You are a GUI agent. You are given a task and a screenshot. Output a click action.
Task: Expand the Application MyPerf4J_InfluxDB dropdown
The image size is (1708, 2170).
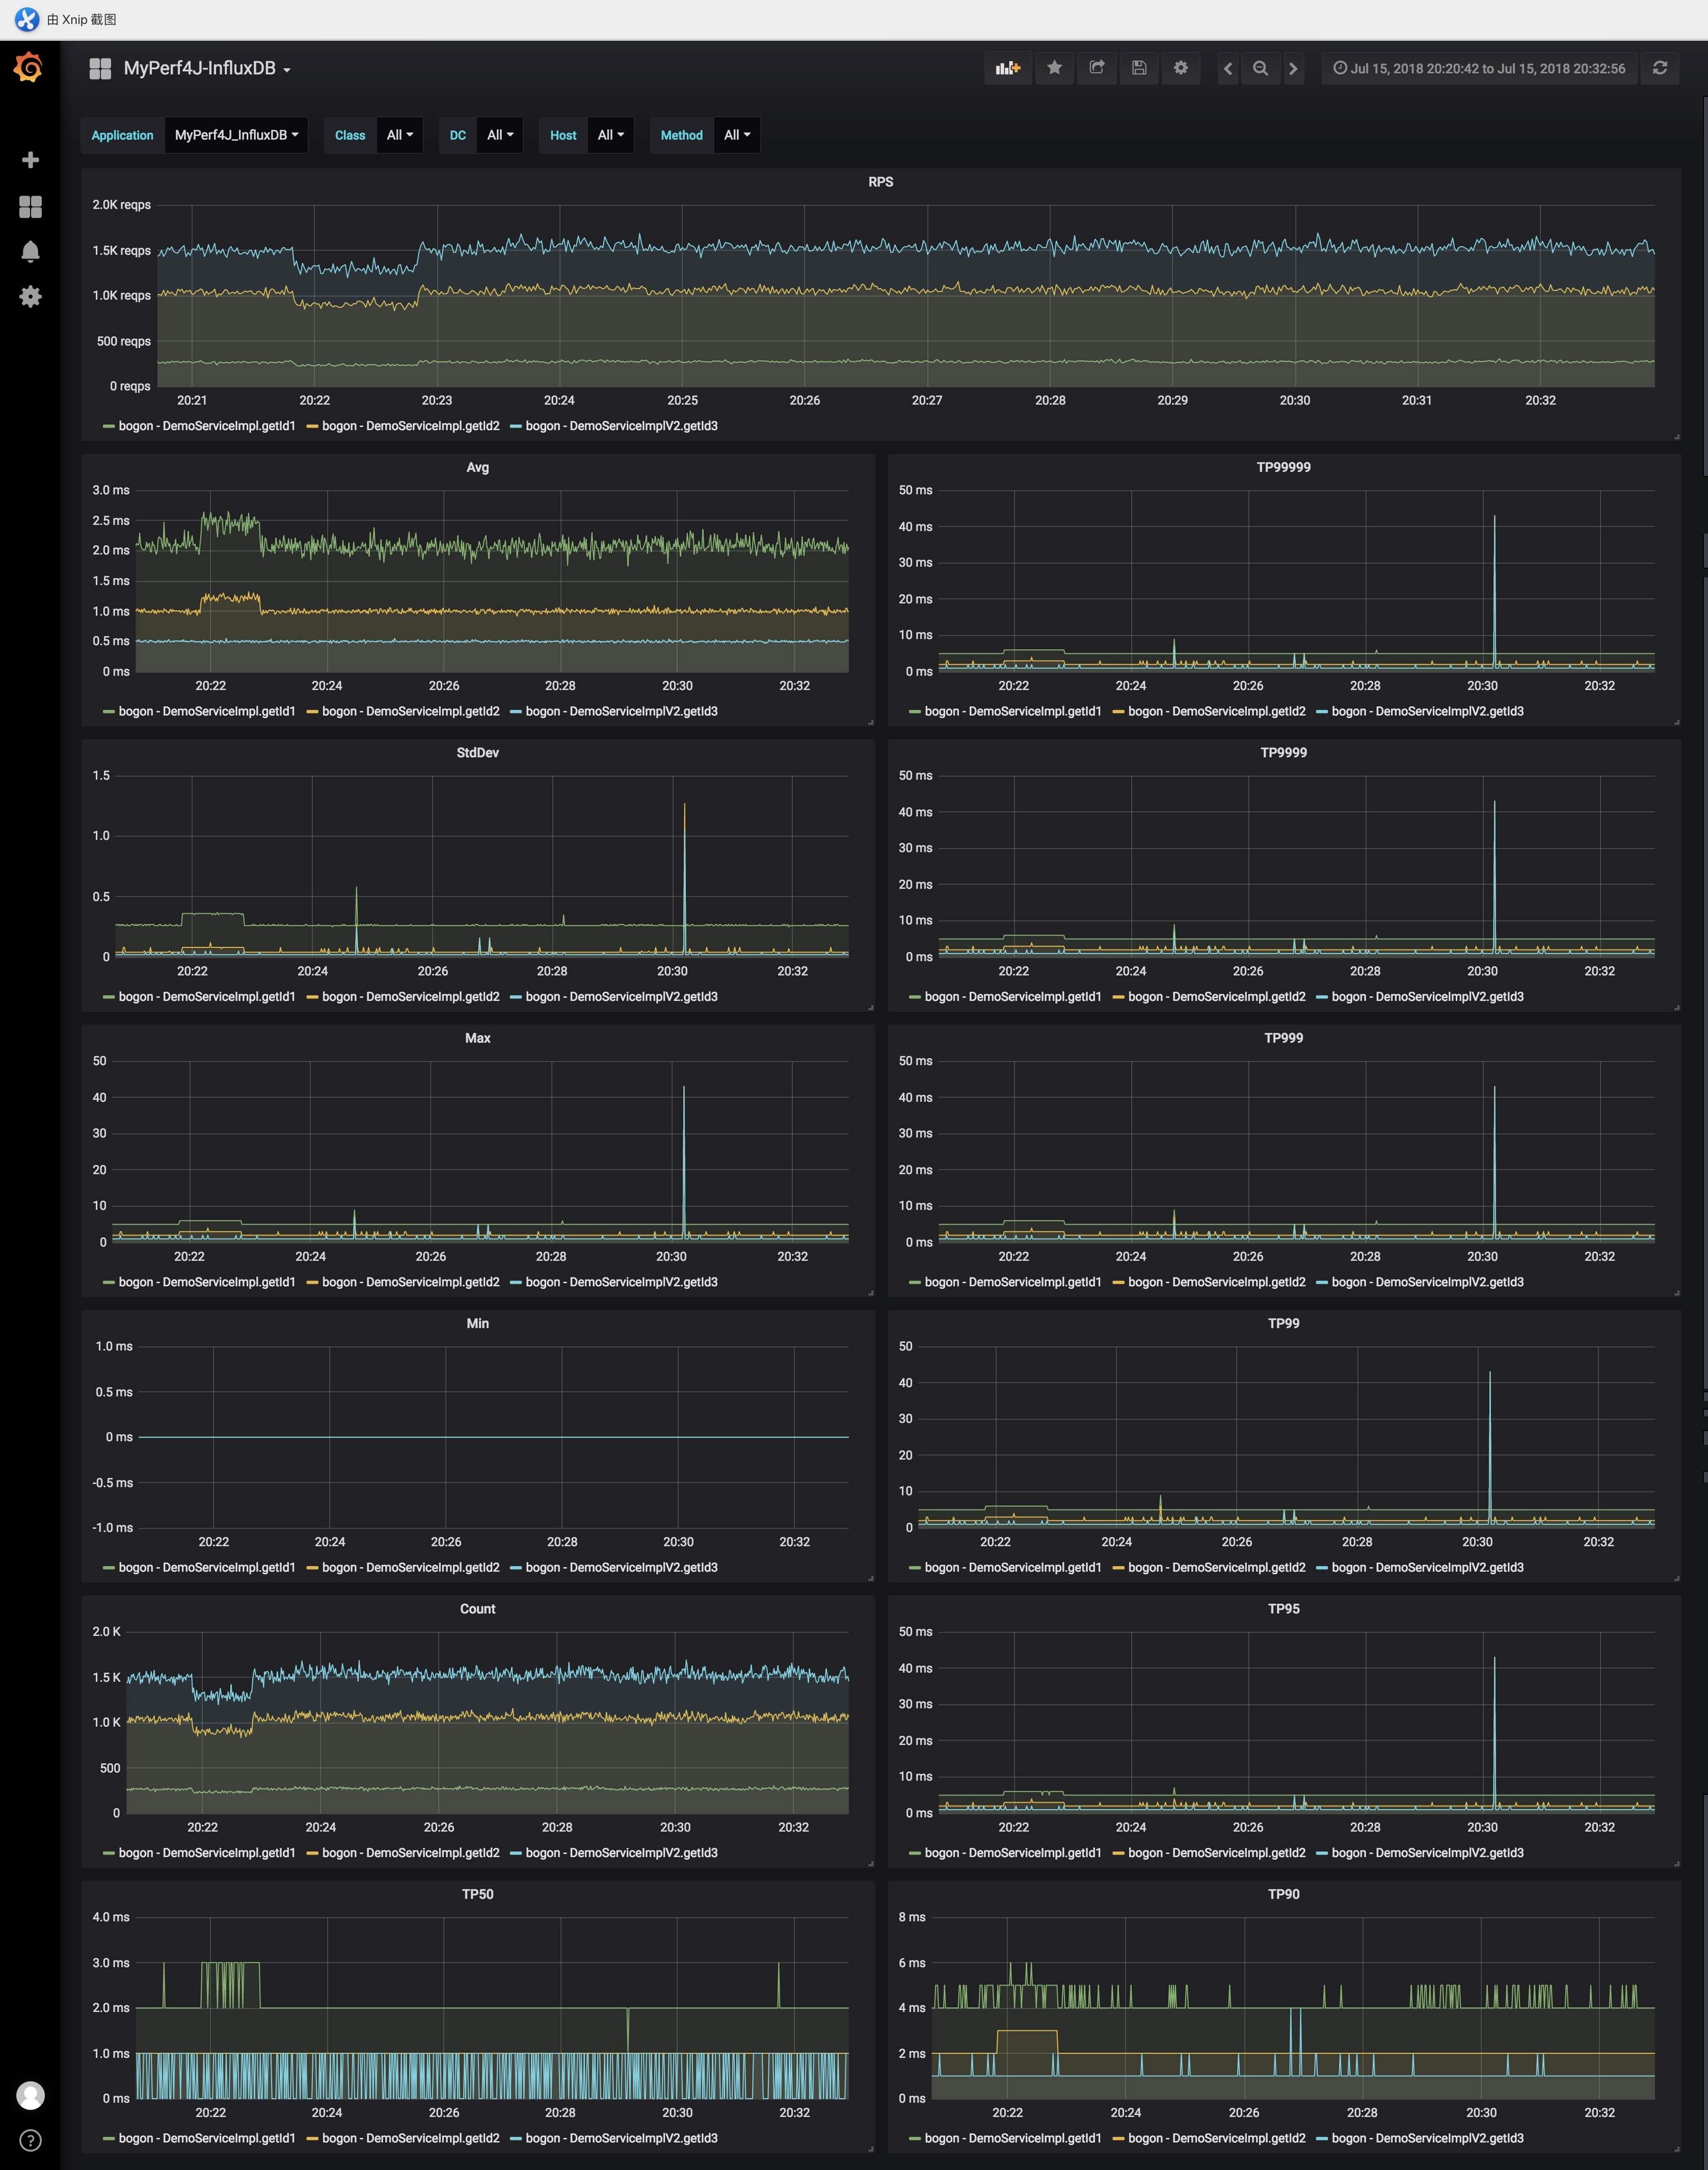coord(236,135)
